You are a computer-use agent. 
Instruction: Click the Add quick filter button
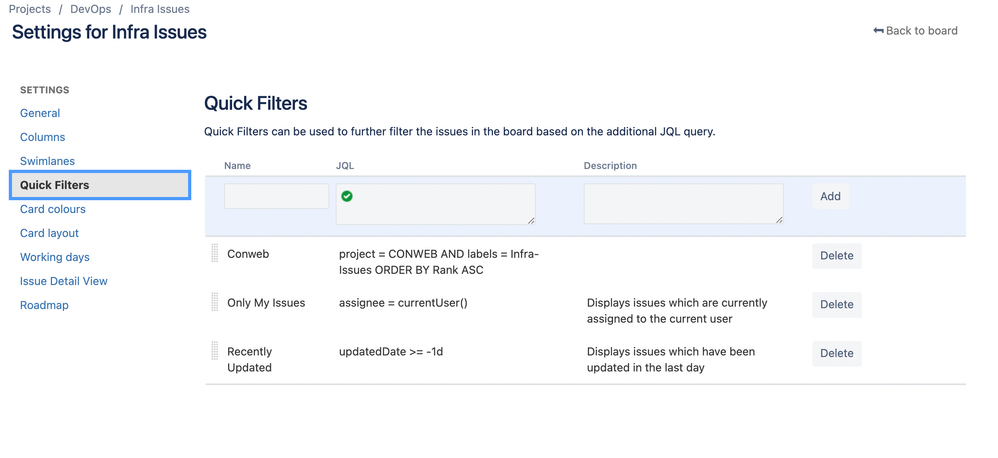click(x=830, y=197)
